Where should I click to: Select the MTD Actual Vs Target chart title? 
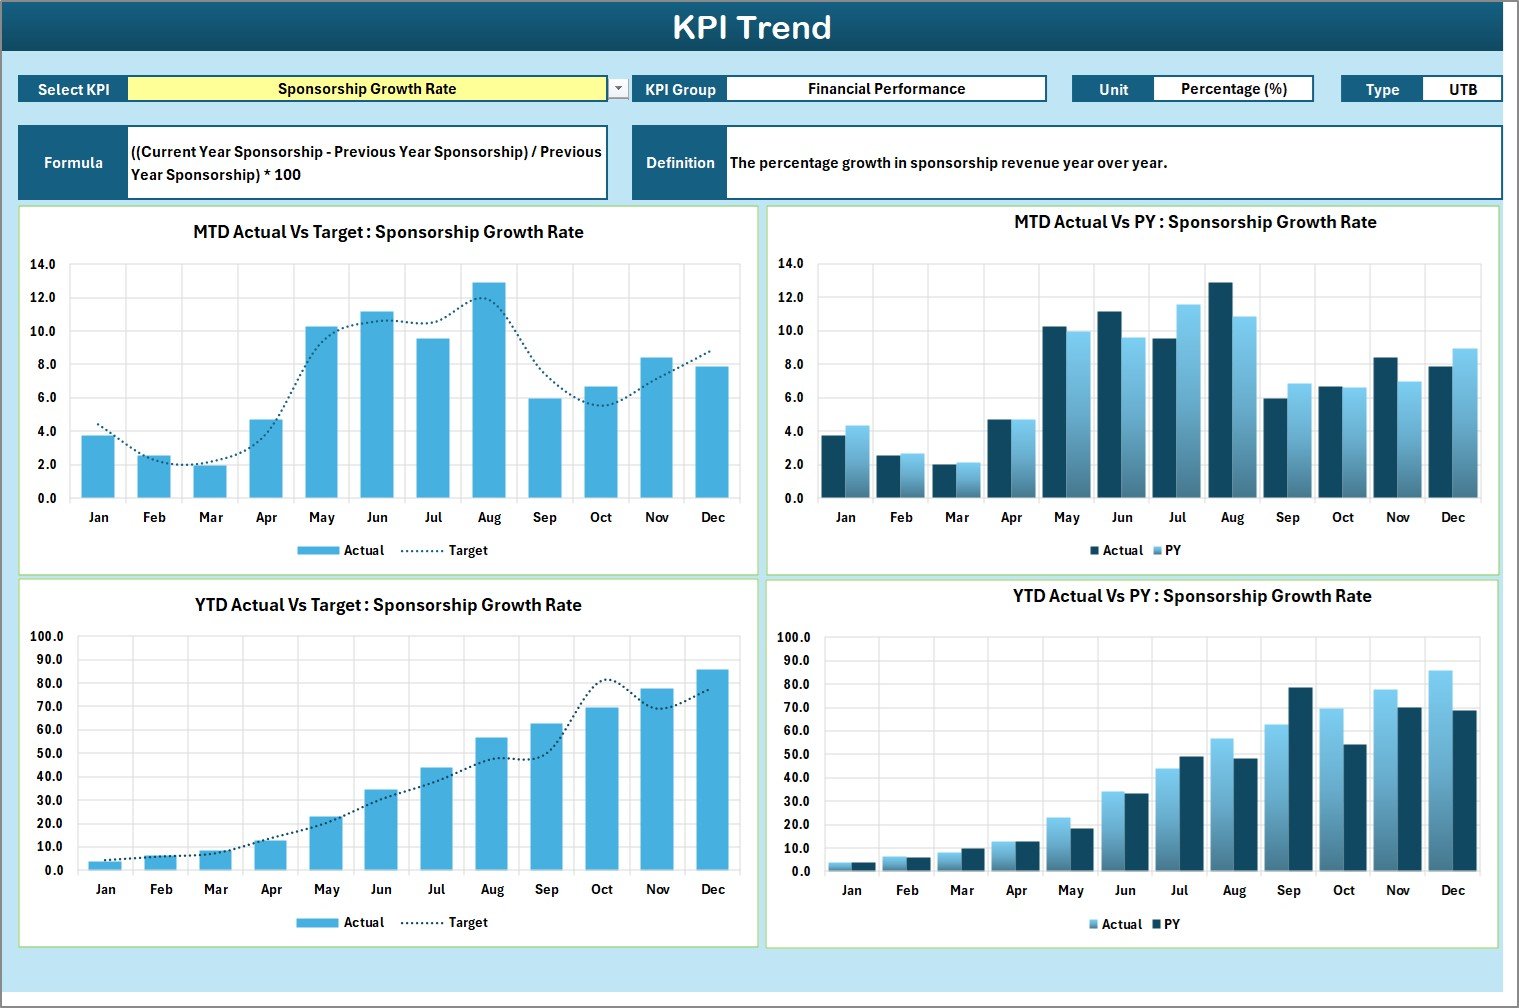(x=388, y=232)
